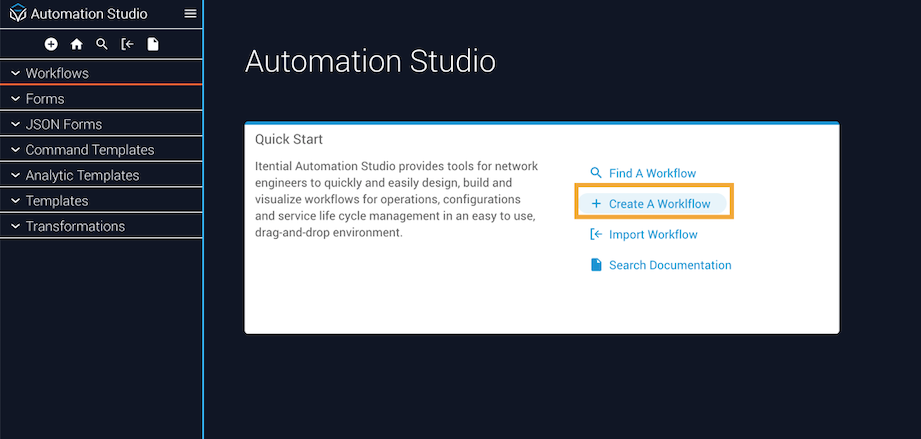This screenshot has height=439, width=921.
Task: Expand the Transformations chevron
Action: (16, 226)
